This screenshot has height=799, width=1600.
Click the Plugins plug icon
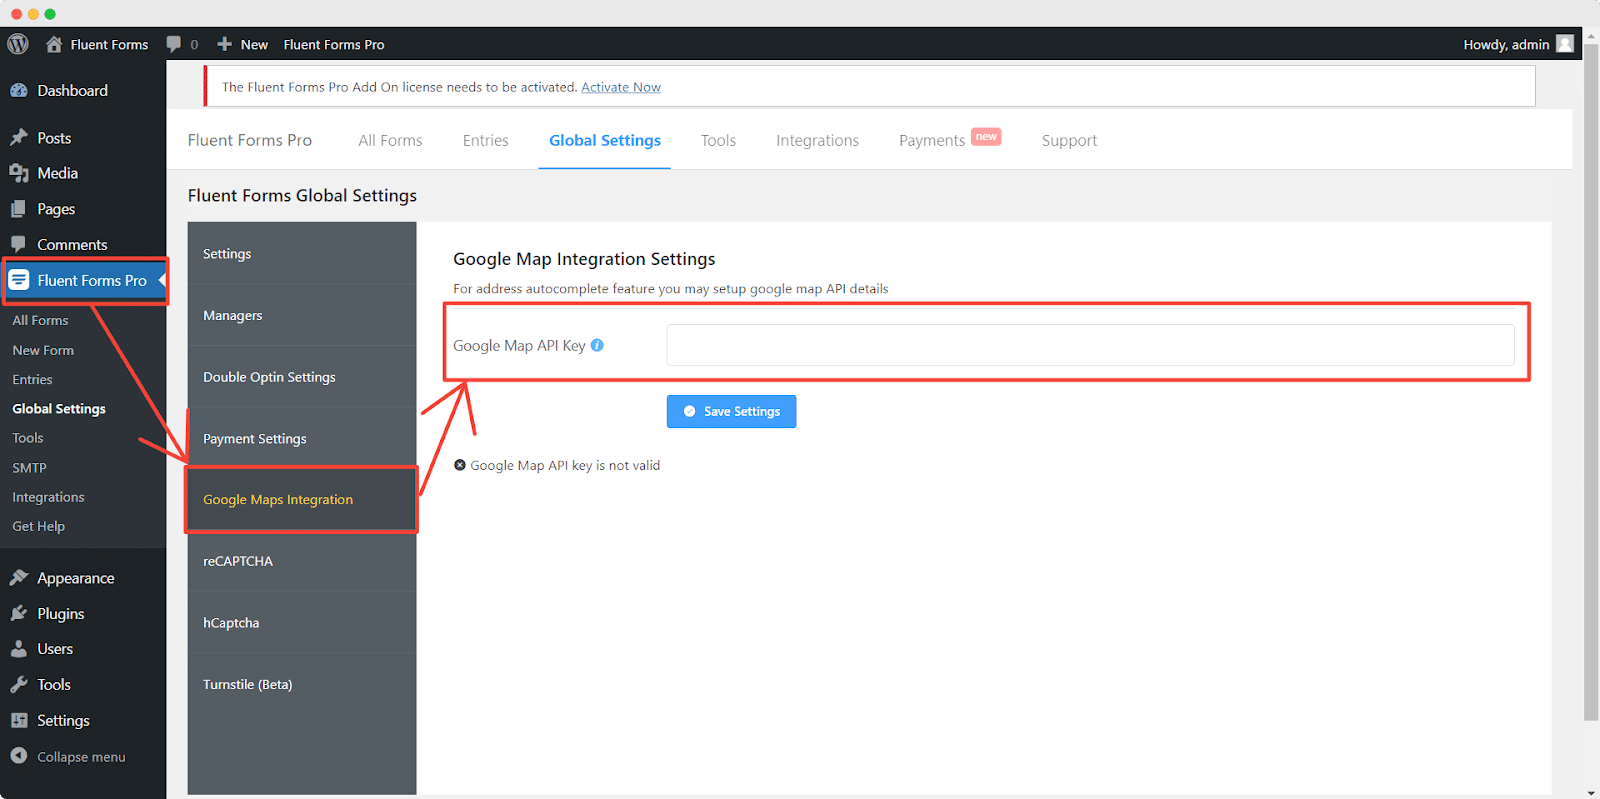coord(19,613)
